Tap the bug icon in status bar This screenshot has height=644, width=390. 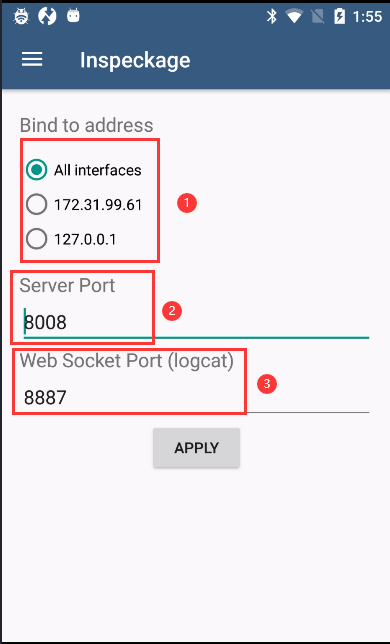point(21,17)
